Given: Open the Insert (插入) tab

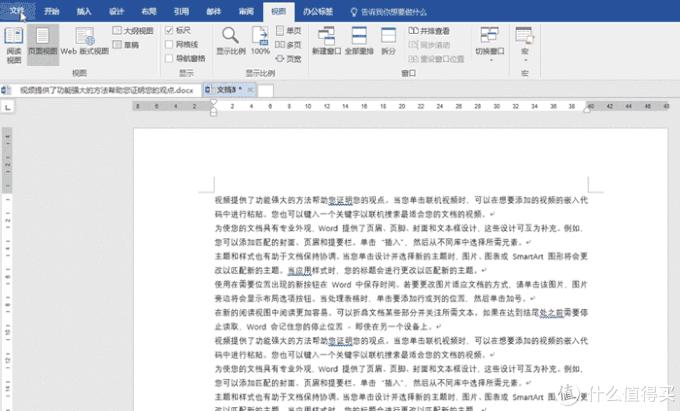Looking at the screenshot, I should tap(84, 11).
